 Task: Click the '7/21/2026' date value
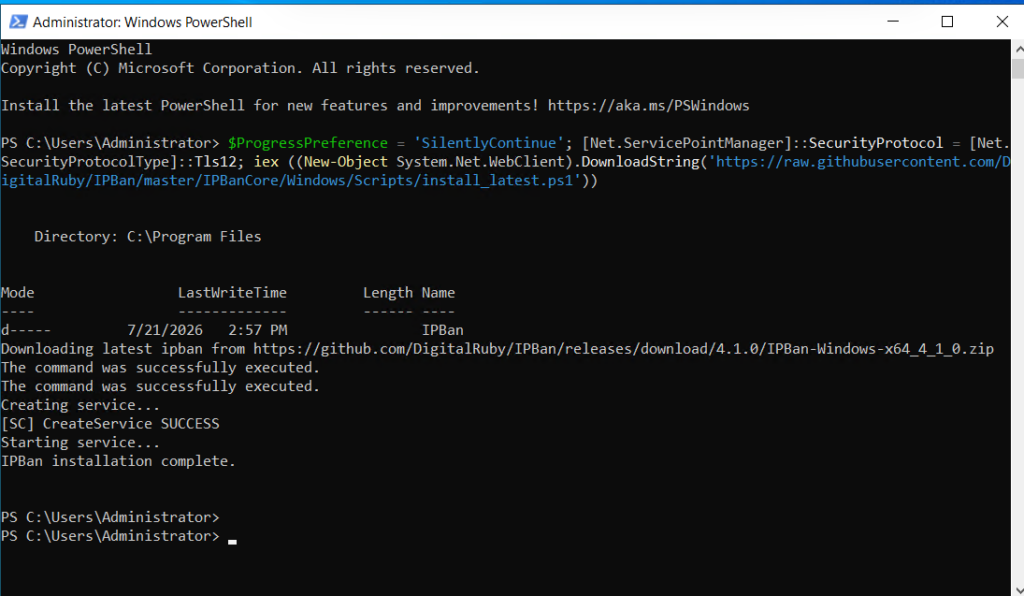pos(165,330)
